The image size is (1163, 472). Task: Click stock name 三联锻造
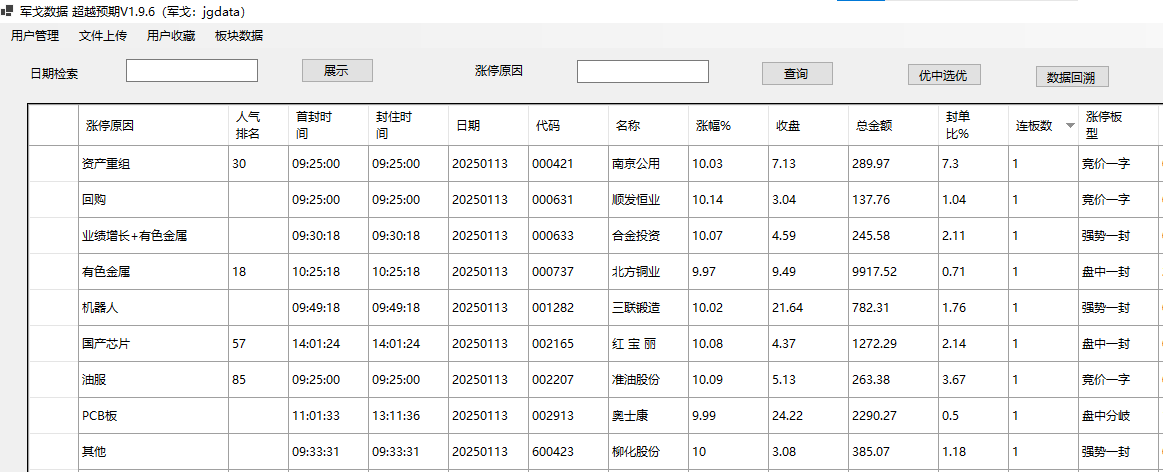(649, 308)
